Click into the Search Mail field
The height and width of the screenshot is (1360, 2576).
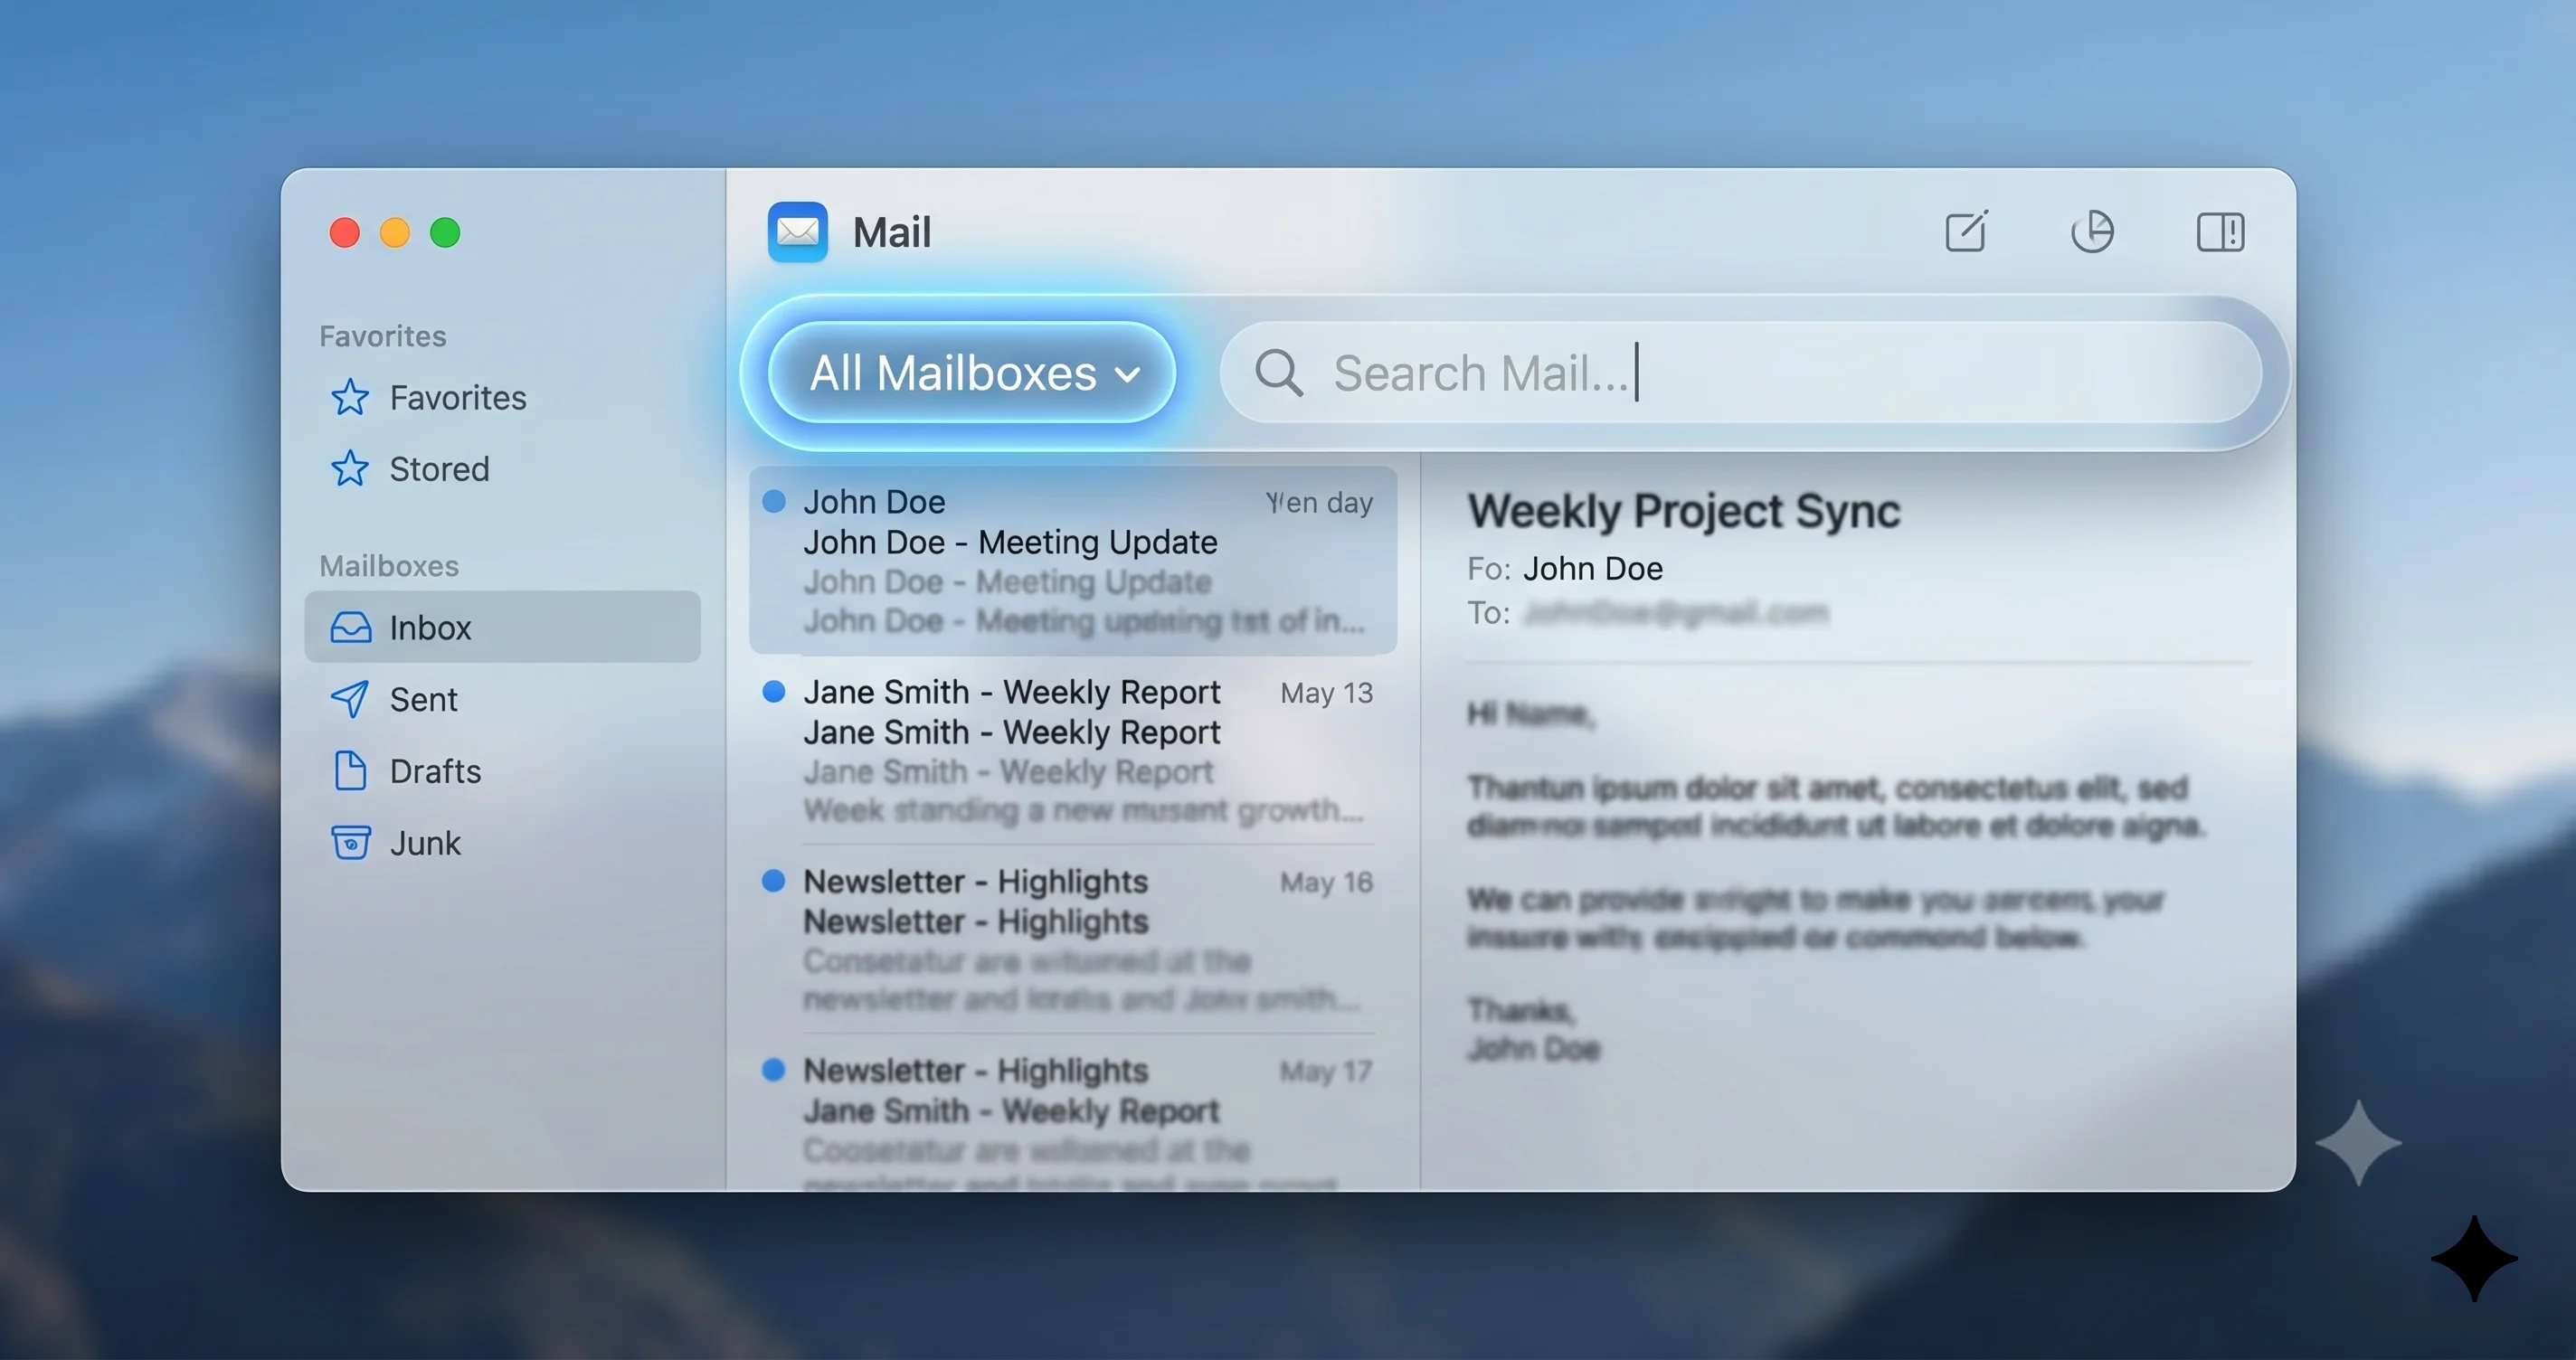coord(1741,373)
